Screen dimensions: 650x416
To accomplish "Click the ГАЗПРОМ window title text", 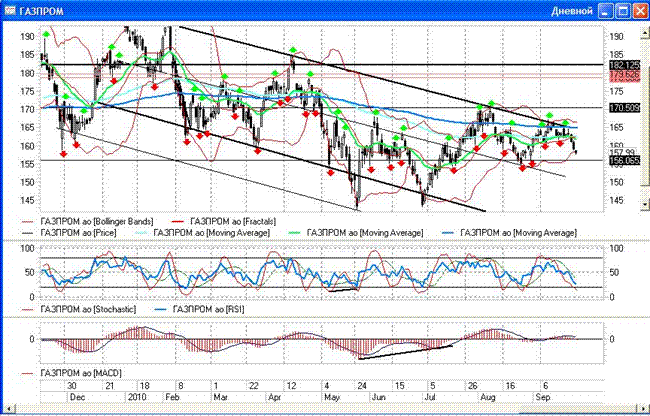I will tap(41, 11).
